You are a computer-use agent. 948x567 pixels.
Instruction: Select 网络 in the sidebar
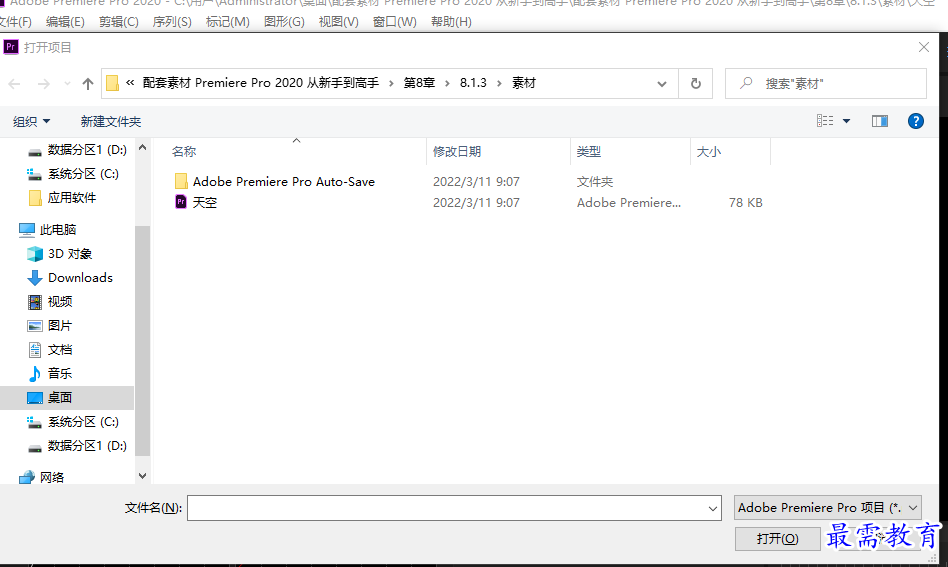[x=52, y=478]
